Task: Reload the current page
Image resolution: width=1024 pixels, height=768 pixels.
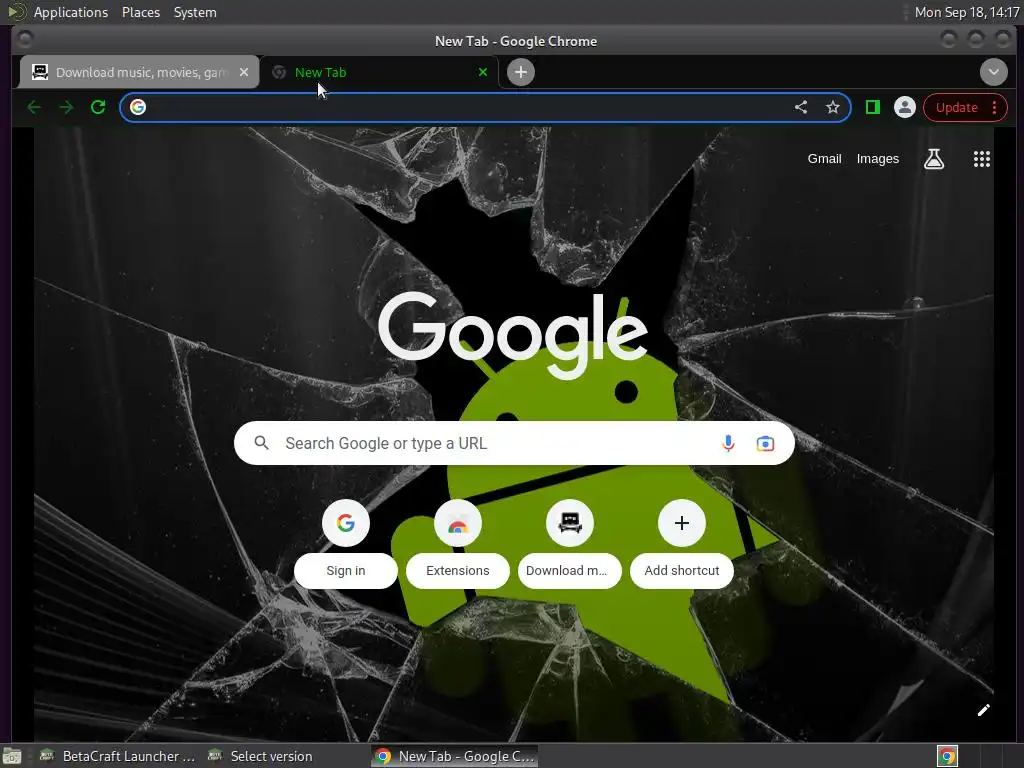Action: click(x=98, y=107)
